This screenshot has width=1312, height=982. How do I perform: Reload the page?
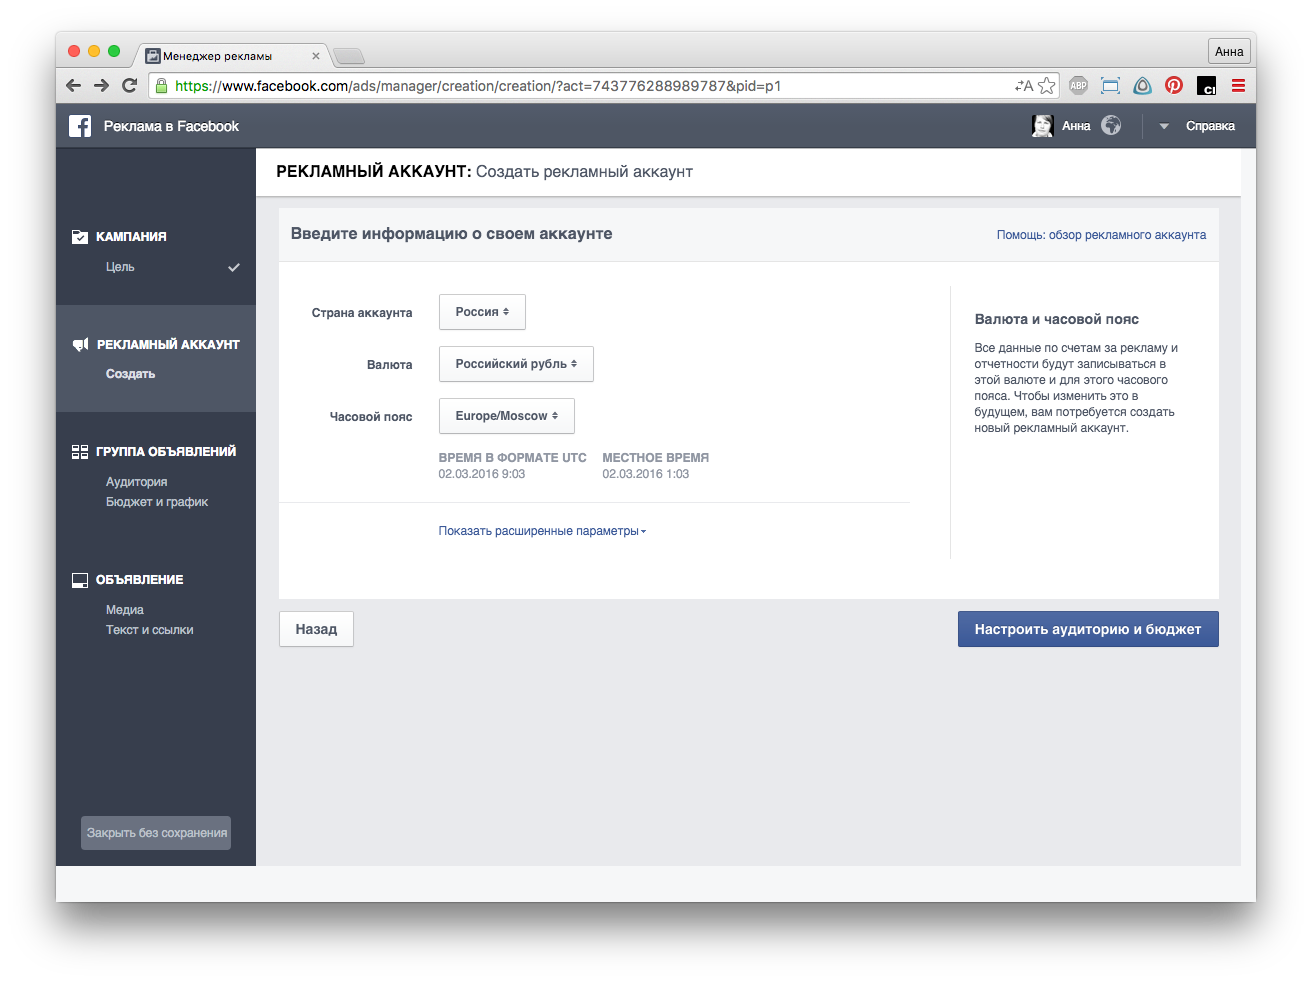(x=129, y=86)
